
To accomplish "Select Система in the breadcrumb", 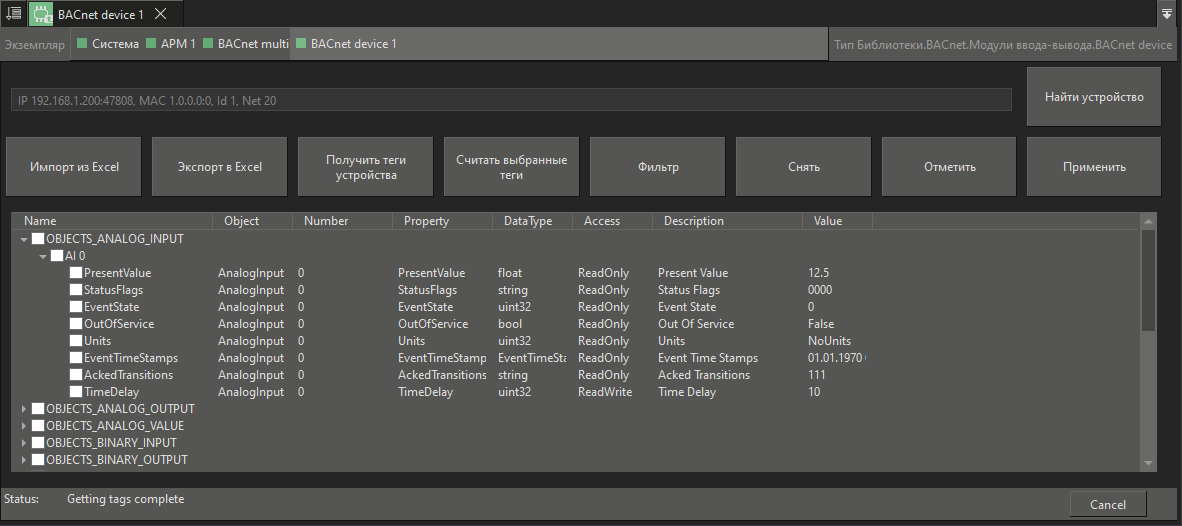I will tap(115, 44).
